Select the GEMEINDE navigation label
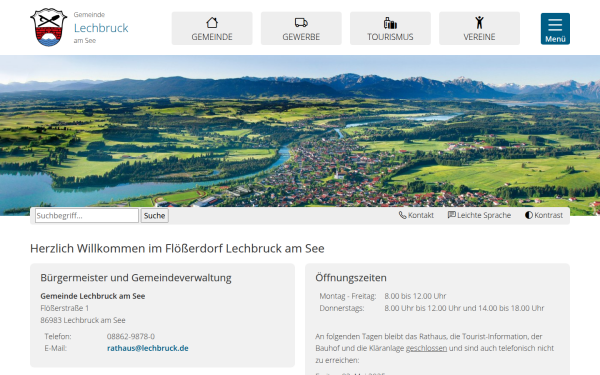The height and width of the screenshot is (375, 600). click(x=212, y=37)
